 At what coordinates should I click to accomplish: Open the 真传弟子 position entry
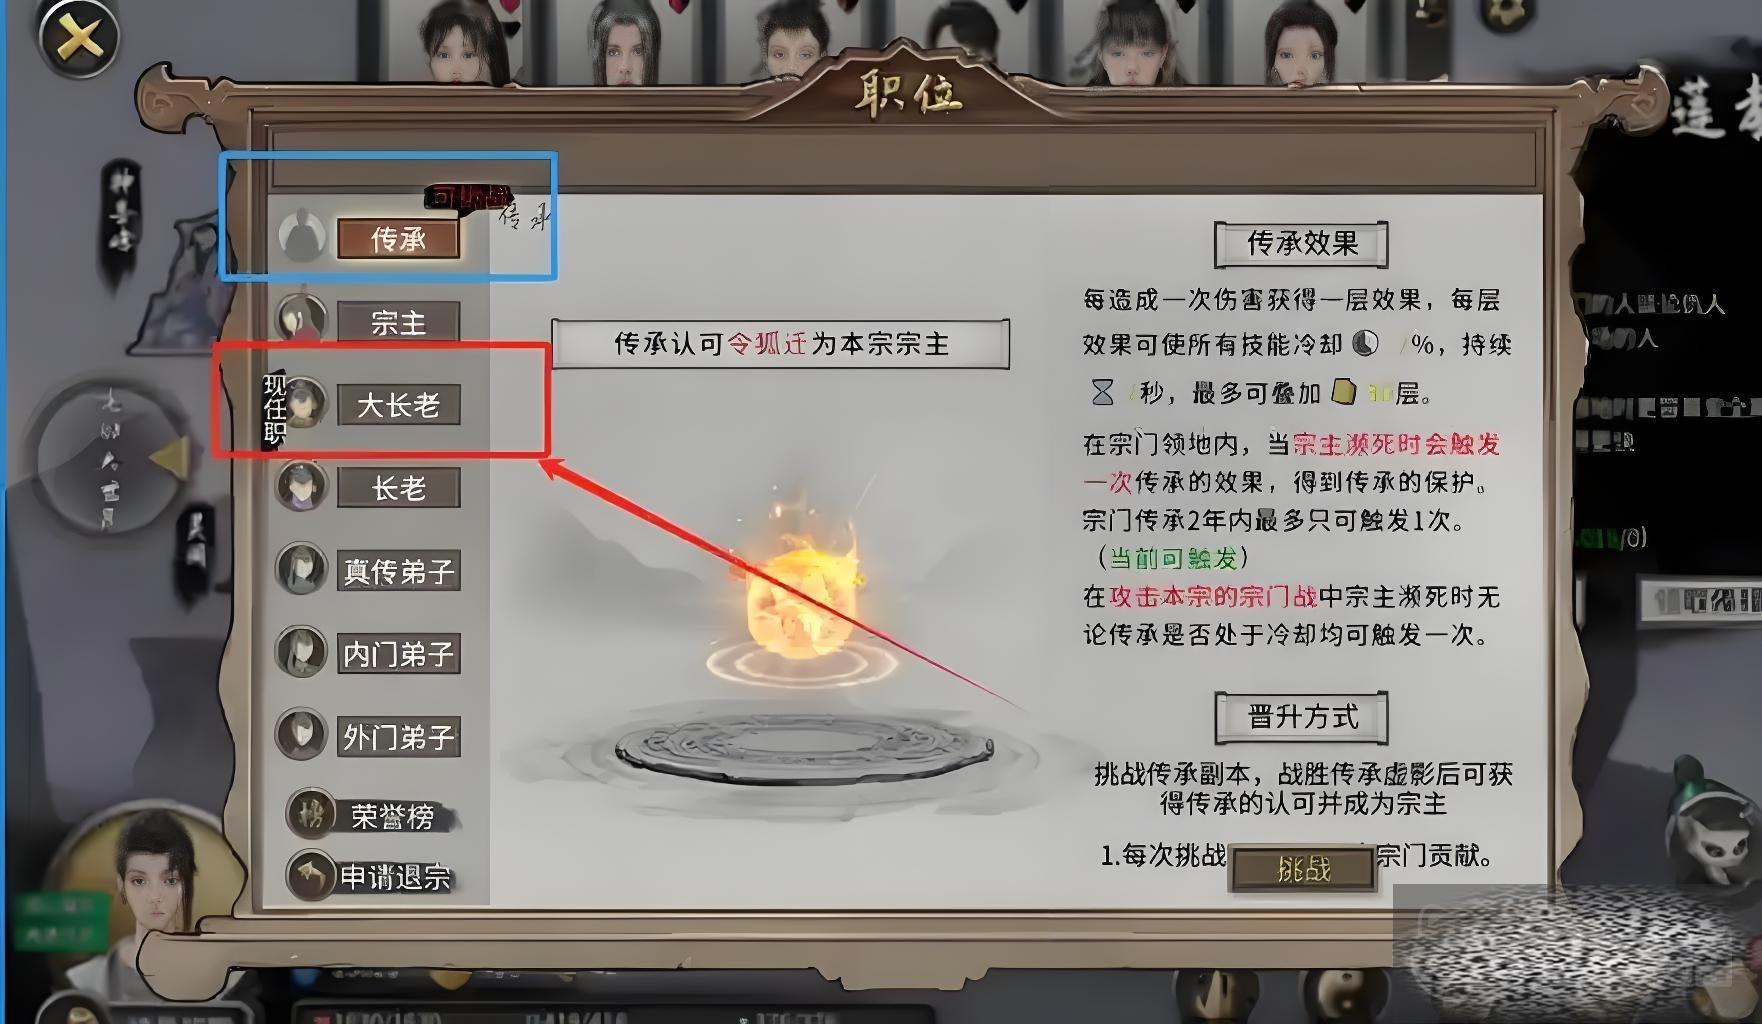coord(398,571)
